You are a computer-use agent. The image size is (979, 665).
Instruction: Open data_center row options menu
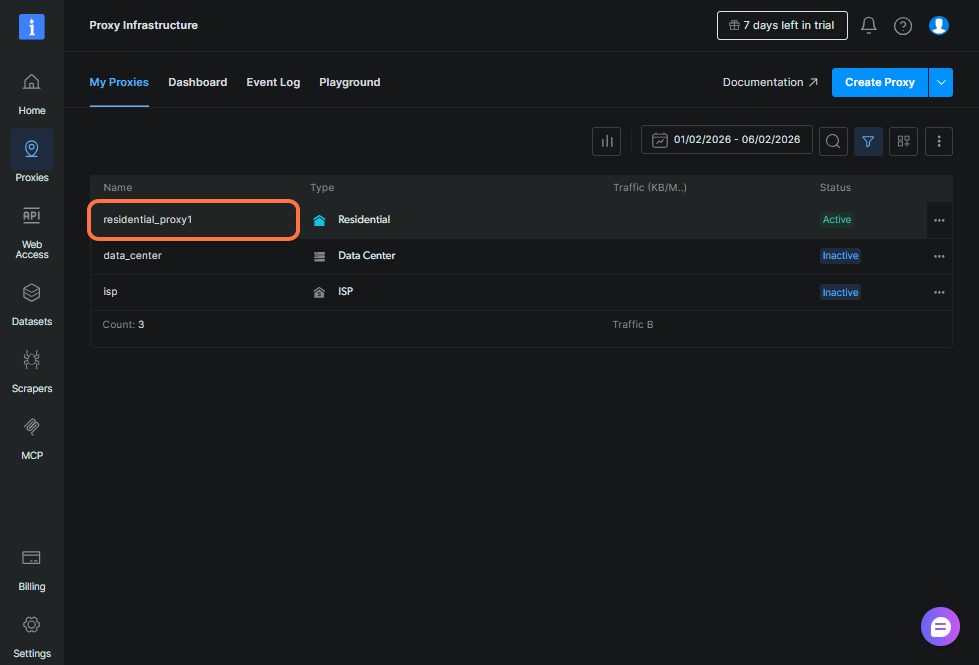click(939, 257)
